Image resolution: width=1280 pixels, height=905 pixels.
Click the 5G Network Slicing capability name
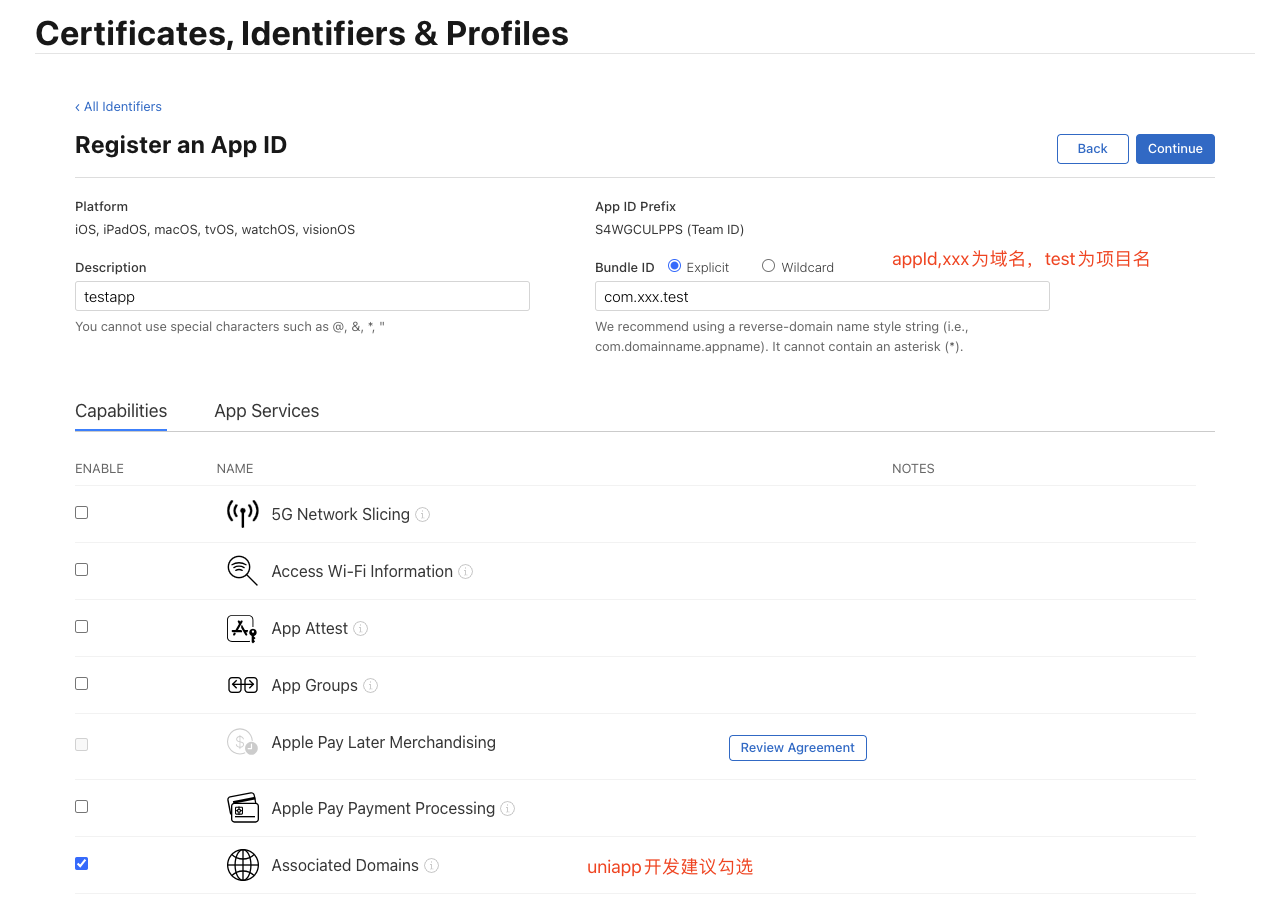[341, 514]
